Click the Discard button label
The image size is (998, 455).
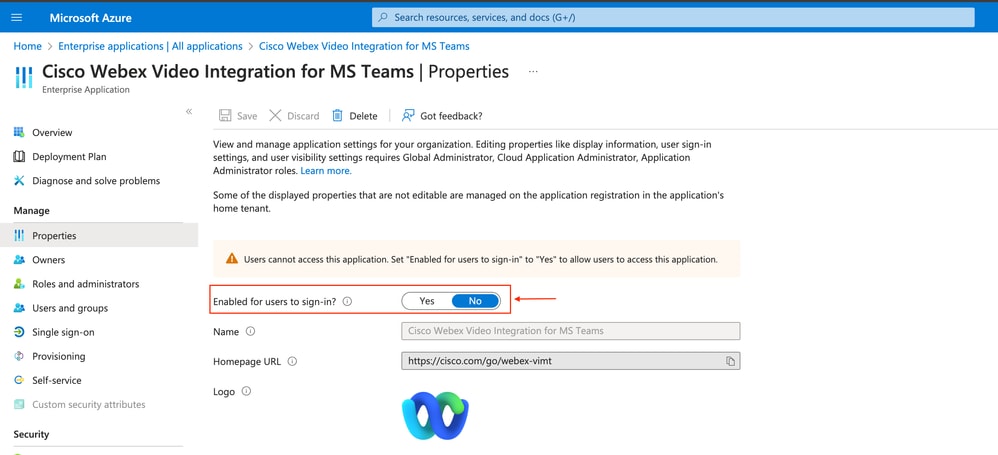tap(303, 116)
